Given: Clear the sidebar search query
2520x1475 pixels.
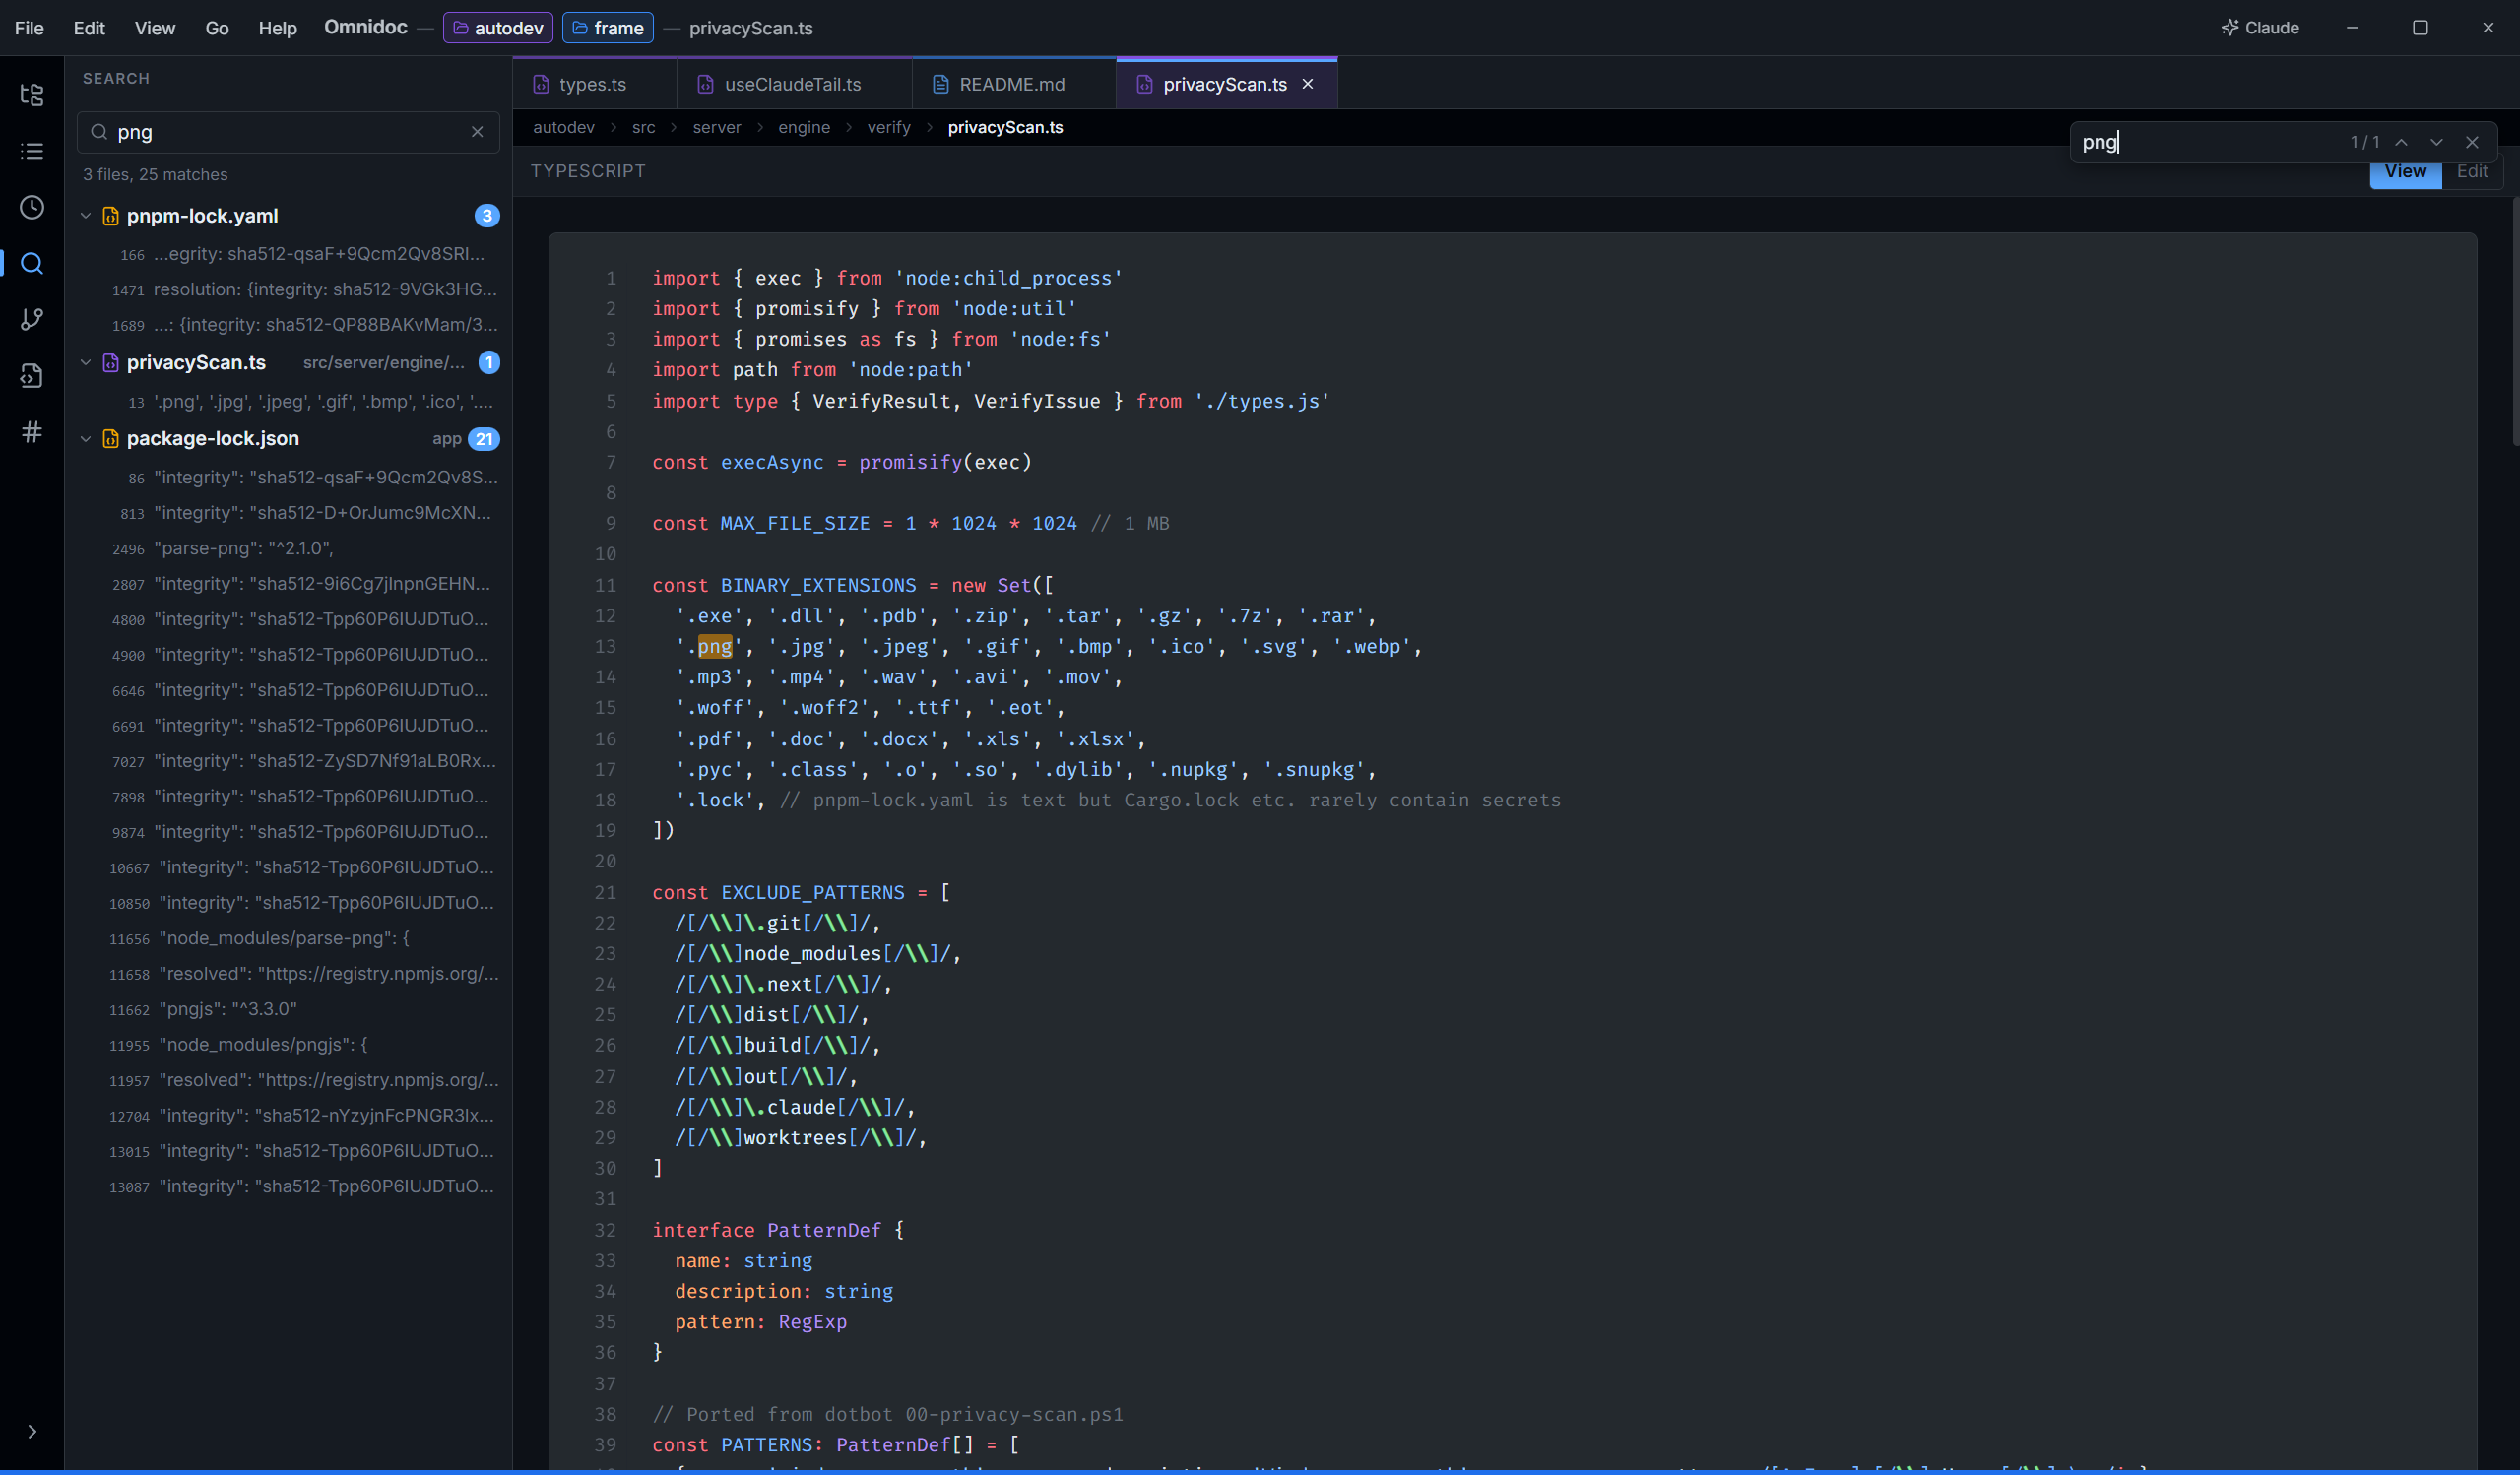Looking at the screenshot, I should 477,132.
